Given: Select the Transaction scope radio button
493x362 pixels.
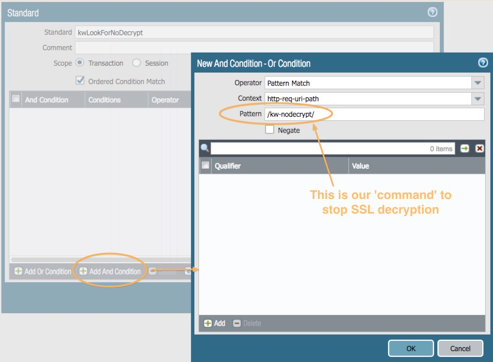Looking at the screenshot, I should (x=79, y=63).
